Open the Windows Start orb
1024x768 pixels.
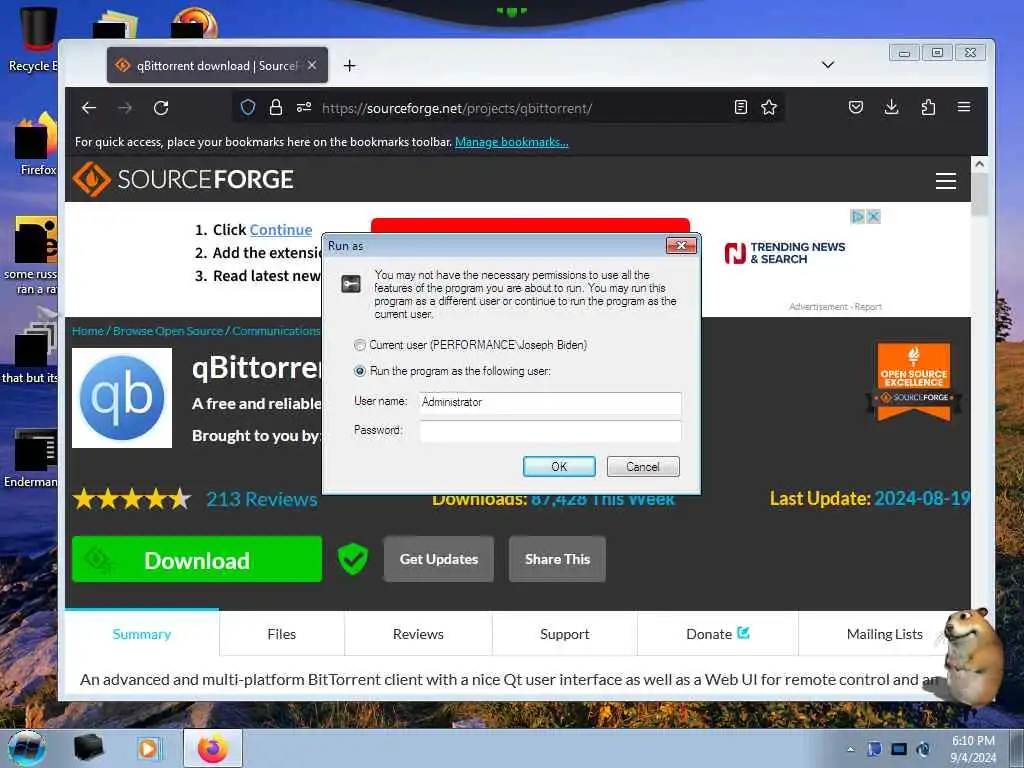coord(27,748)
